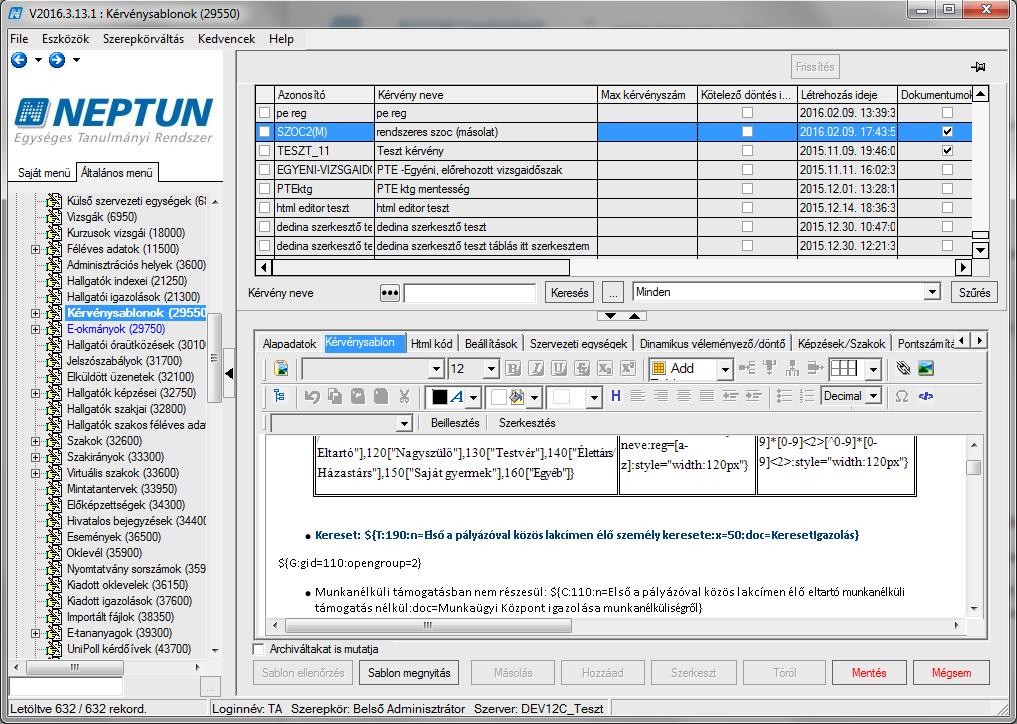Apply subscript formatting
Image resolution: width=1017 pixels, height=724 pixels.
coord(604,368)
